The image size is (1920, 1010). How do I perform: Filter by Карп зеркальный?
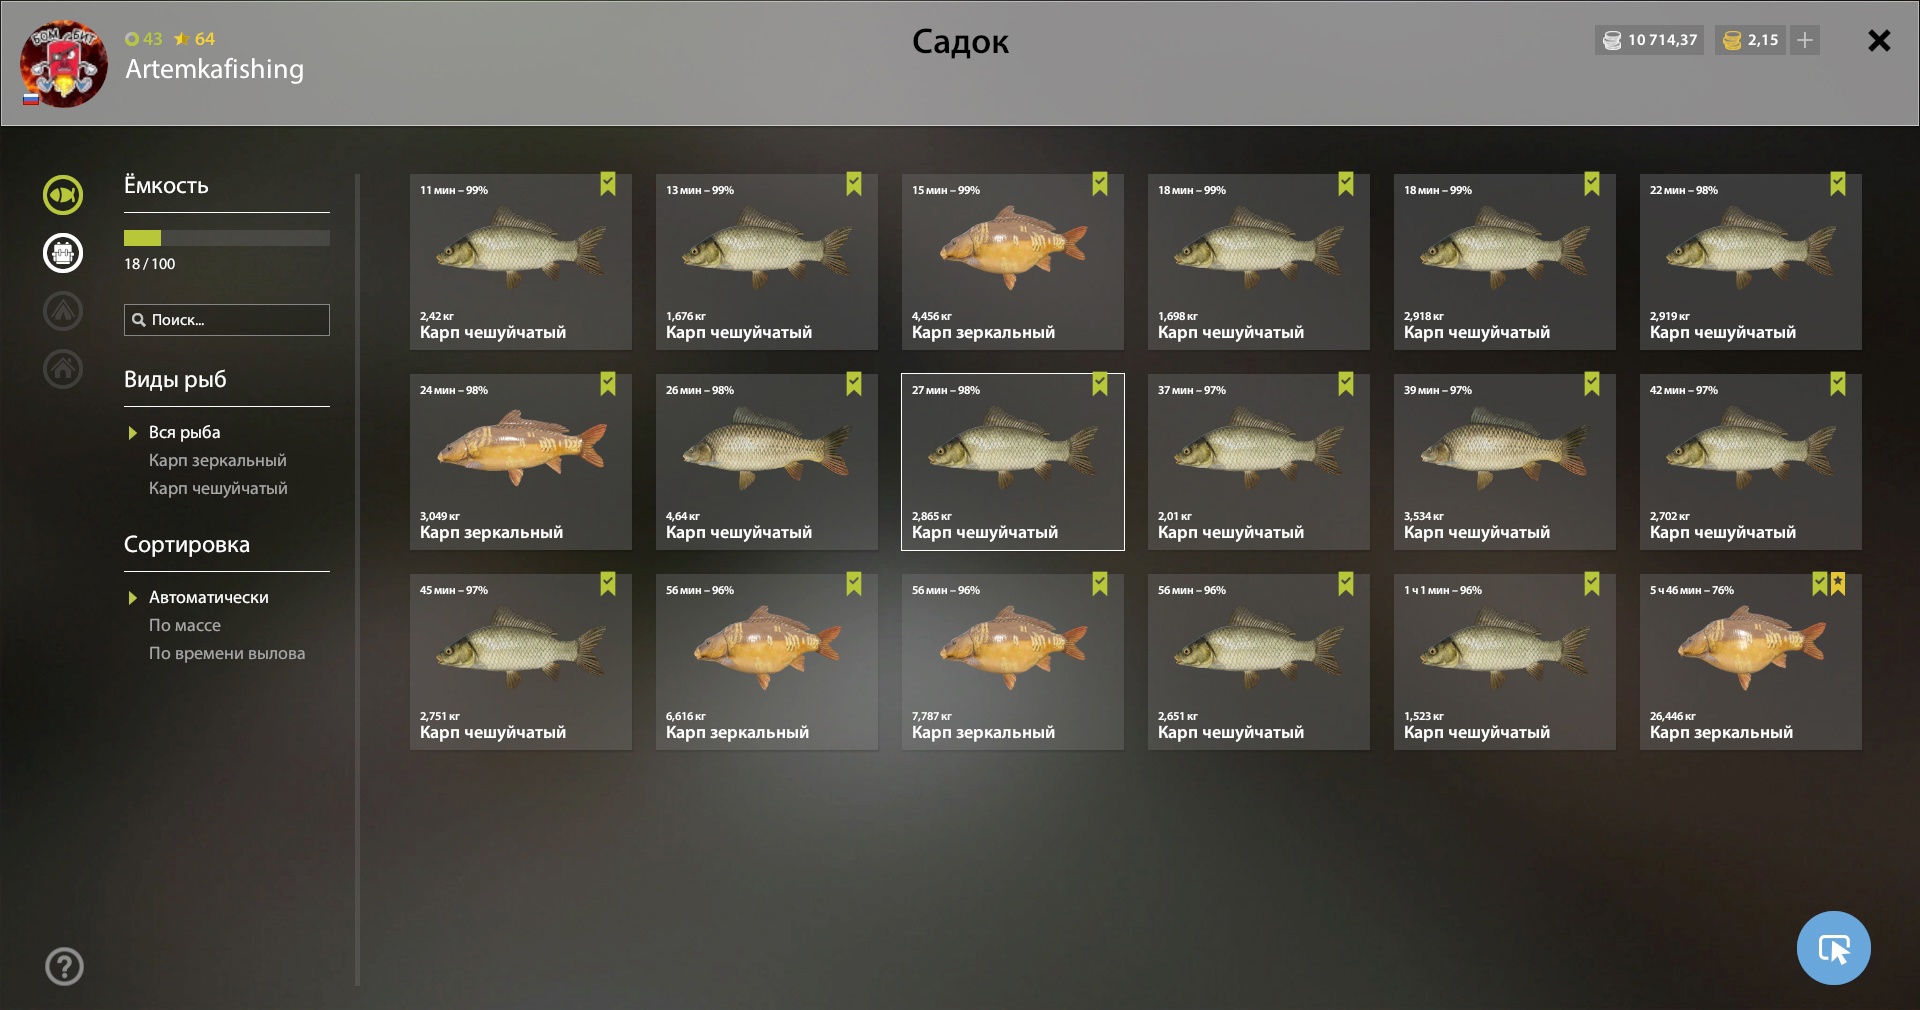218,460
